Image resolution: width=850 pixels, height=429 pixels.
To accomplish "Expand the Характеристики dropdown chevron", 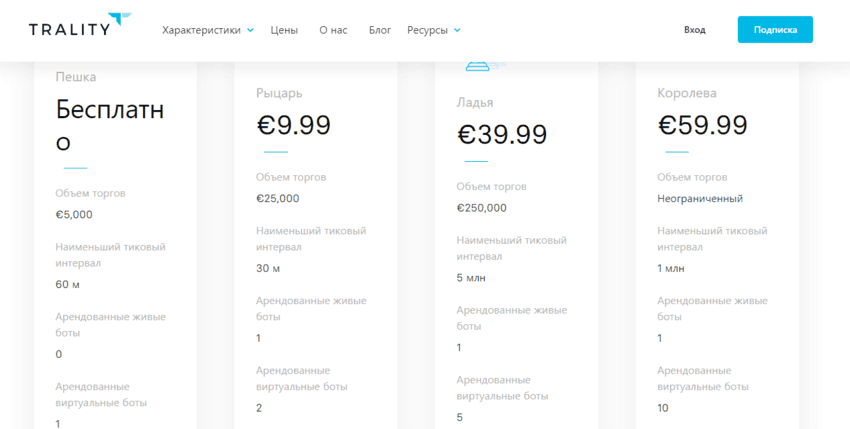I will [250, 30].
